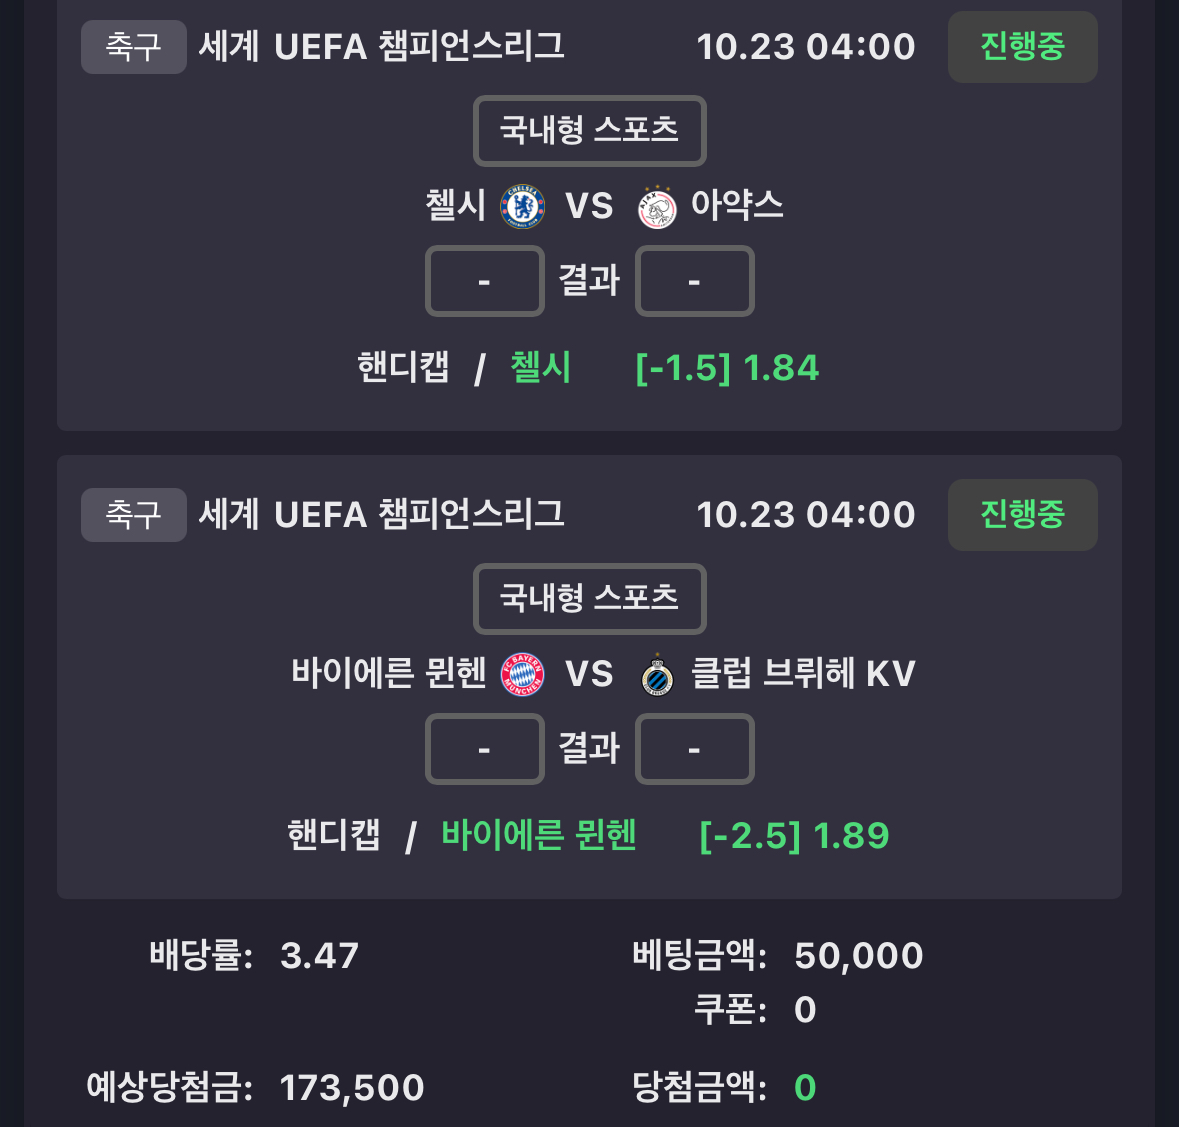The image size is (1179, 1127).
Task: Click Bayern Munich's result score box
Action: (x=485, y=749)
